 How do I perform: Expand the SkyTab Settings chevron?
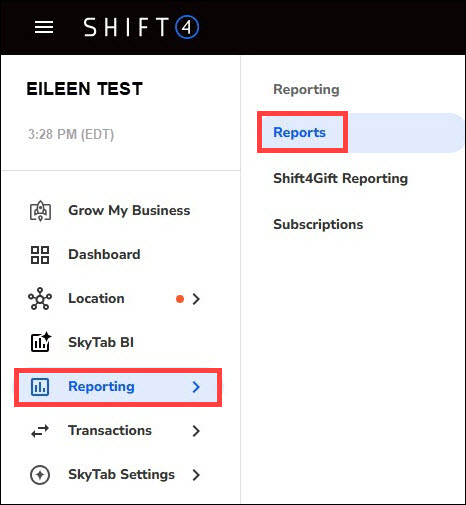(196, 475)
